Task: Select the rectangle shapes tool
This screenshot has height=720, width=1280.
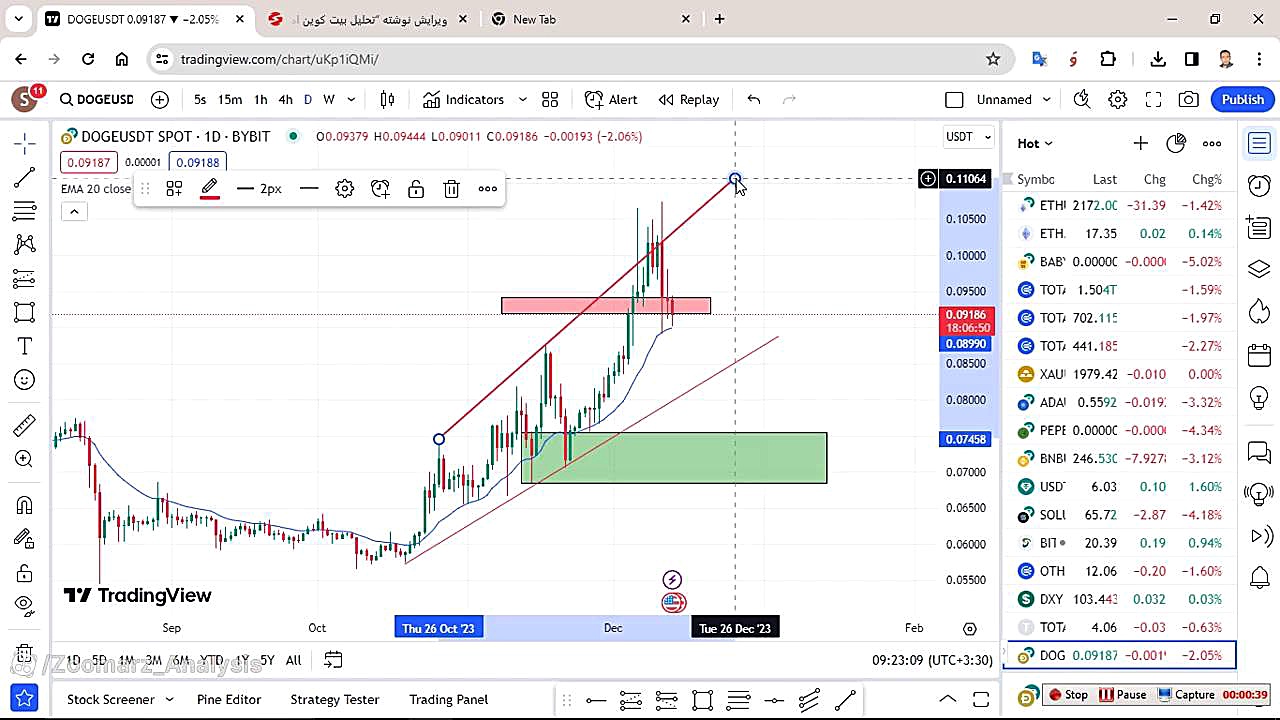Action: pyautogui.click(x=25, y=312)
